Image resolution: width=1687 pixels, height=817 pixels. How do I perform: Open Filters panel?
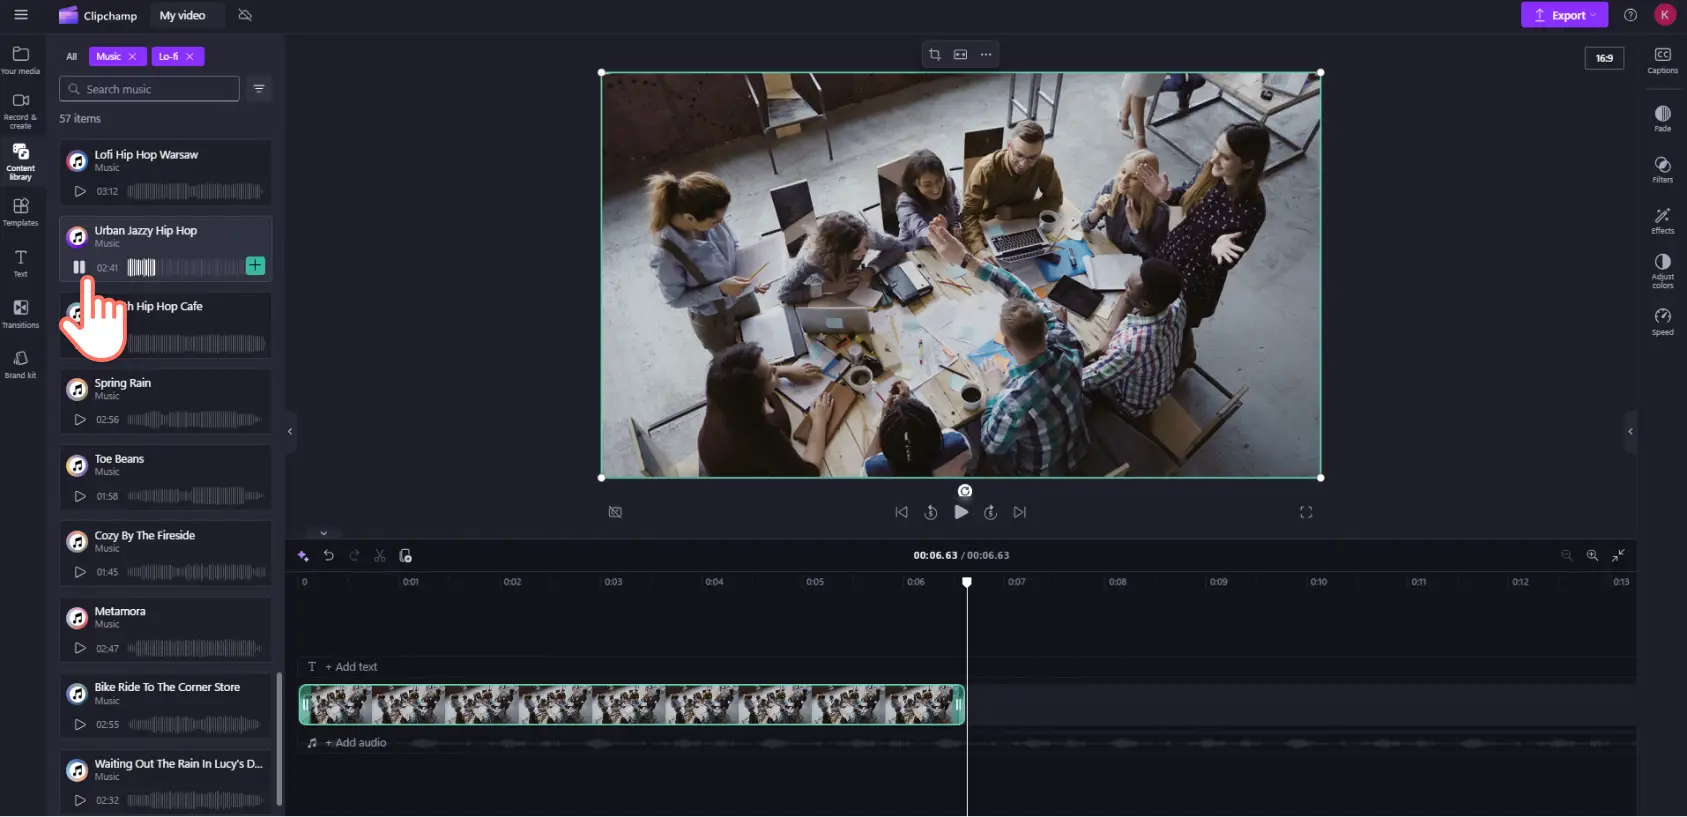(x=1662, y=169)
